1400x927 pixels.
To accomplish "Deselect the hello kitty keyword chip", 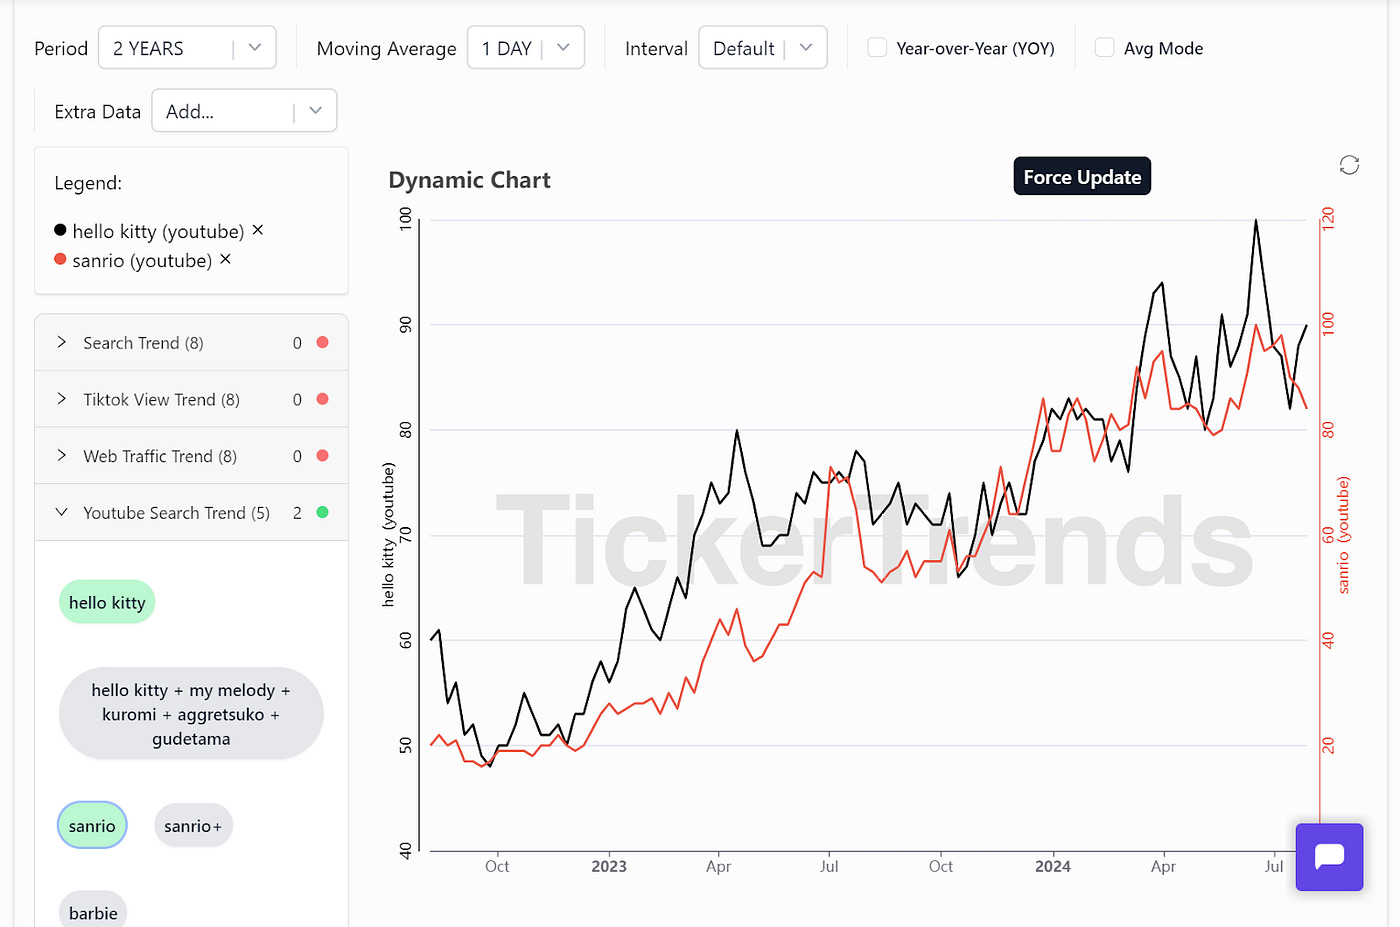I will pos(107,602).
